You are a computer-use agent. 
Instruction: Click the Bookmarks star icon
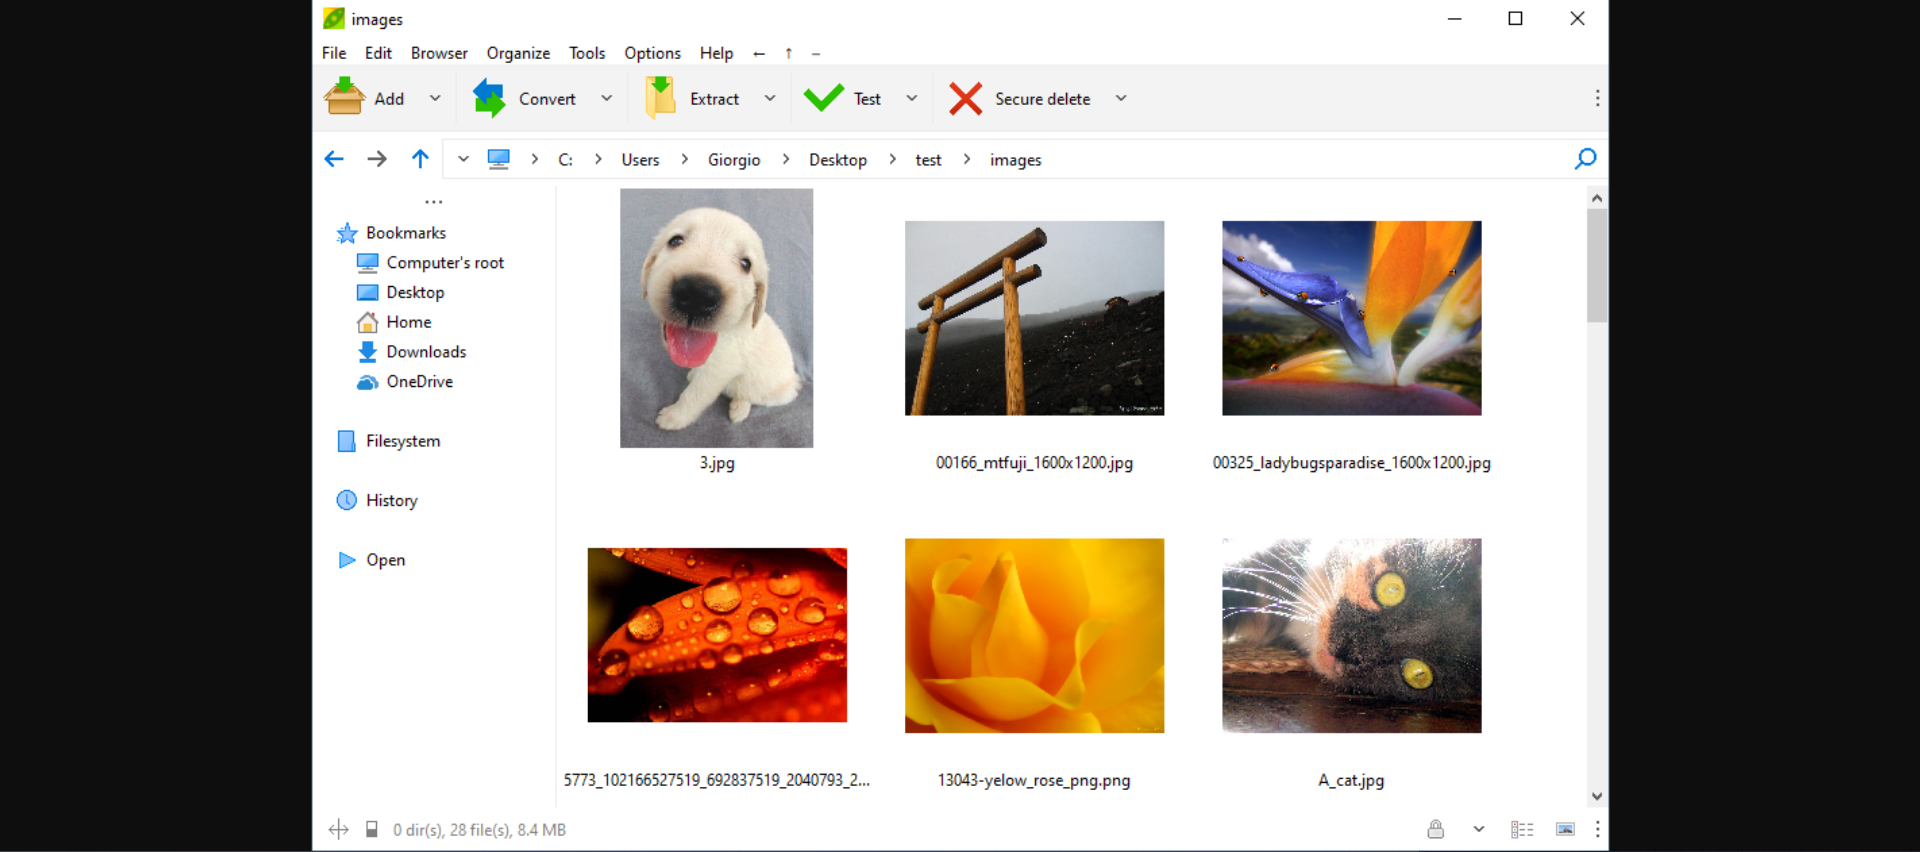(347, 233)
